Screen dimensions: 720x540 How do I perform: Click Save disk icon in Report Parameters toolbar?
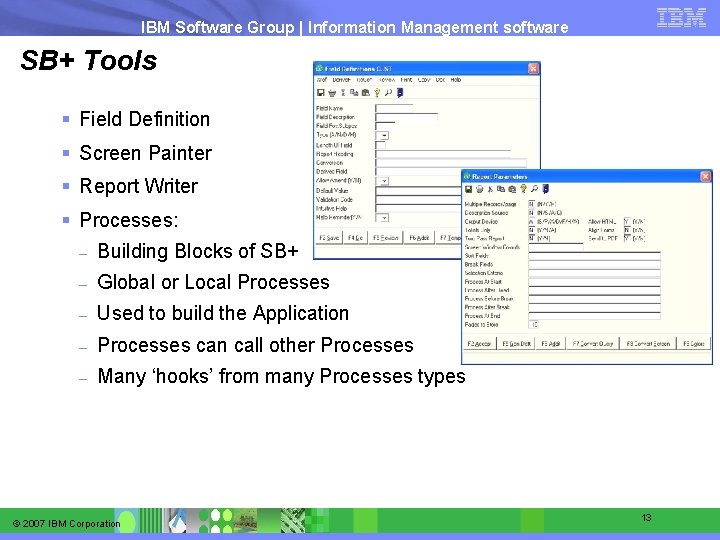pos(468,189)
